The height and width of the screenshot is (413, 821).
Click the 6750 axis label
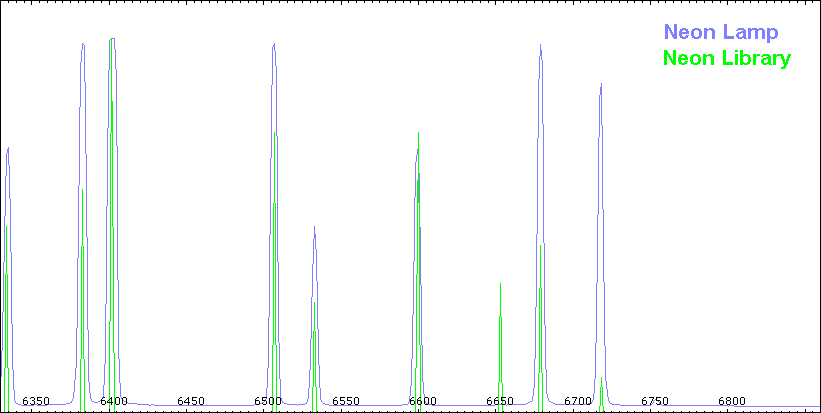pyautogui.click(x=655, y=401)
